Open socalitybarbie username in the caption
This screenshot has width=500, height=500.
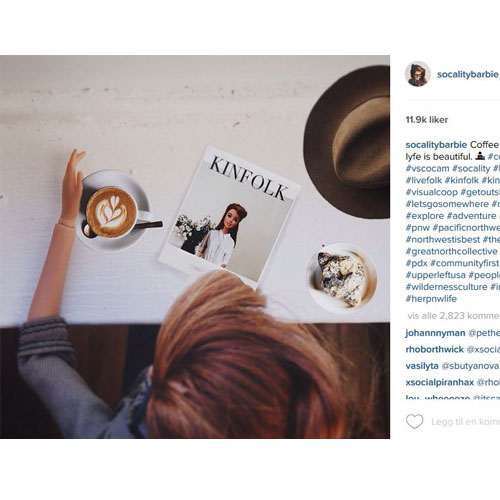click(x=436, y=145)
